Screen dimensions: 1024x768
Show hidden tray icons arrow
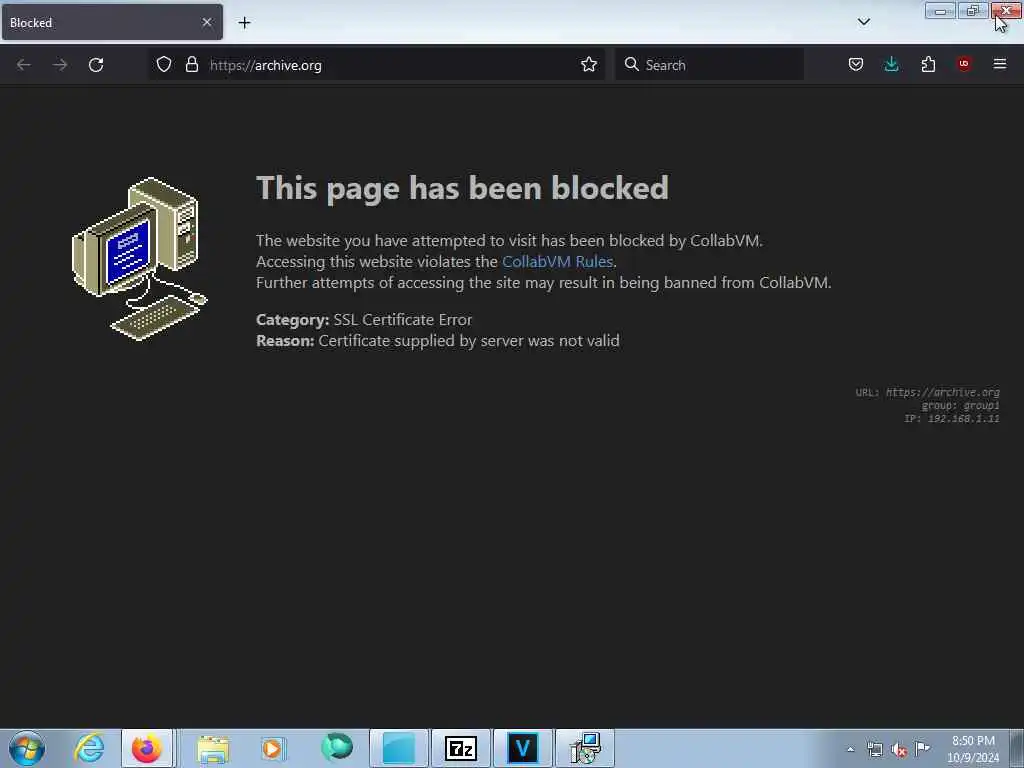(x=850, y=749)
